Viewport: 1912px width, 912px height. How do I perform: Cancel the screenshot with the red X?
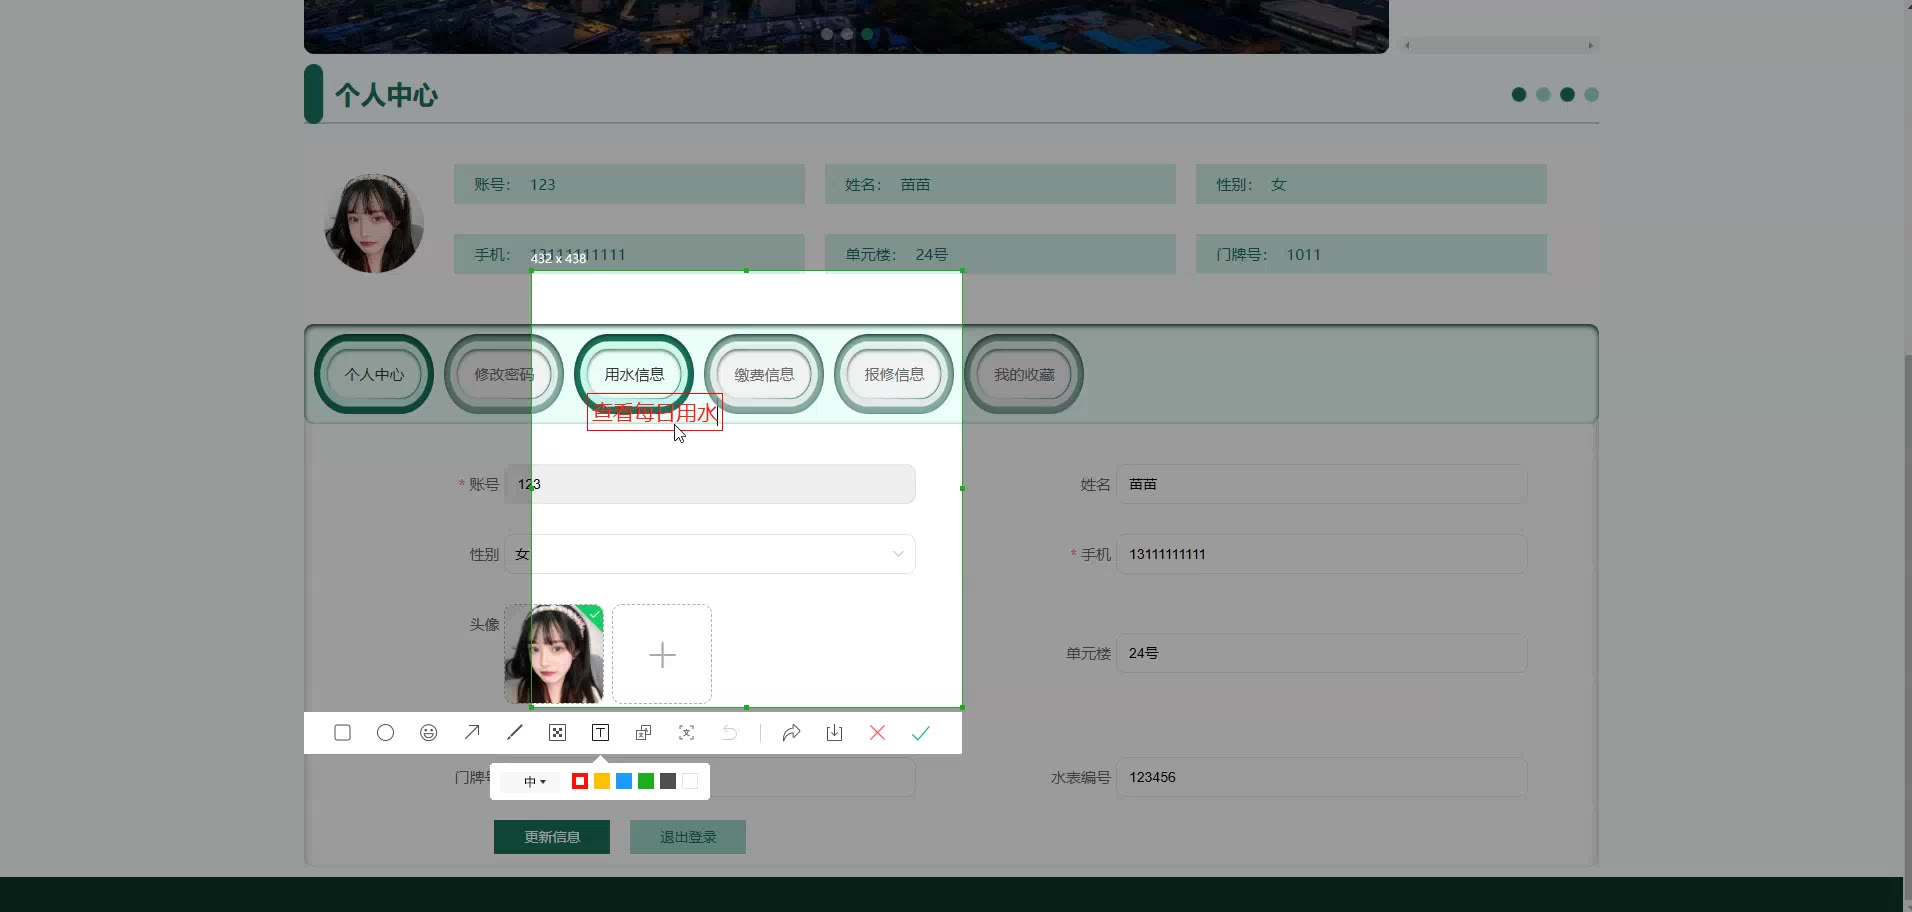[x=877, y=733]
